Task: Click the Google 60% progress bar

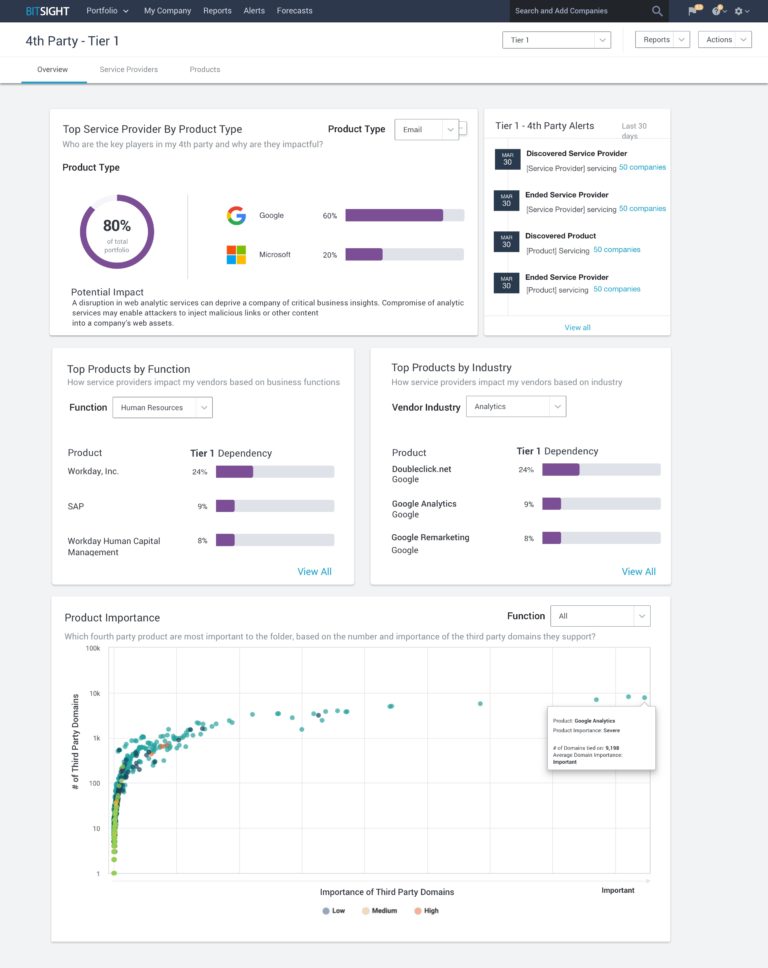Action: [404, 215]
